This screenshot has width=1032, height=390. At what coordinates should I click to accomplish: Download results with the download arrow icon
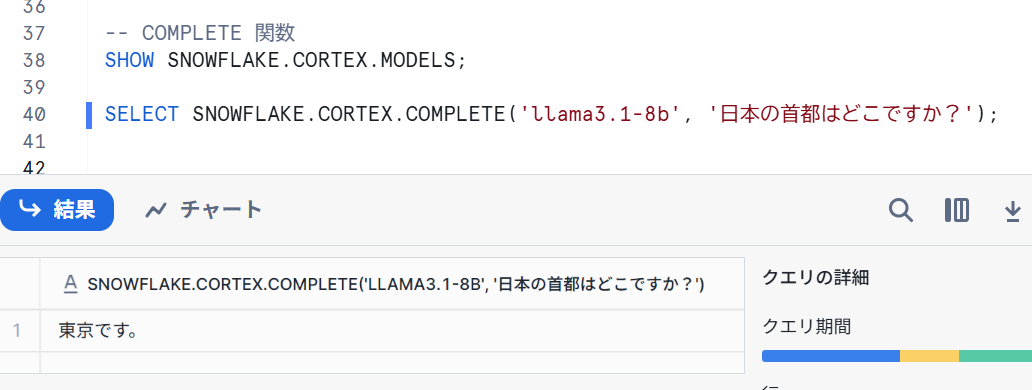[x=1013, y=211]
